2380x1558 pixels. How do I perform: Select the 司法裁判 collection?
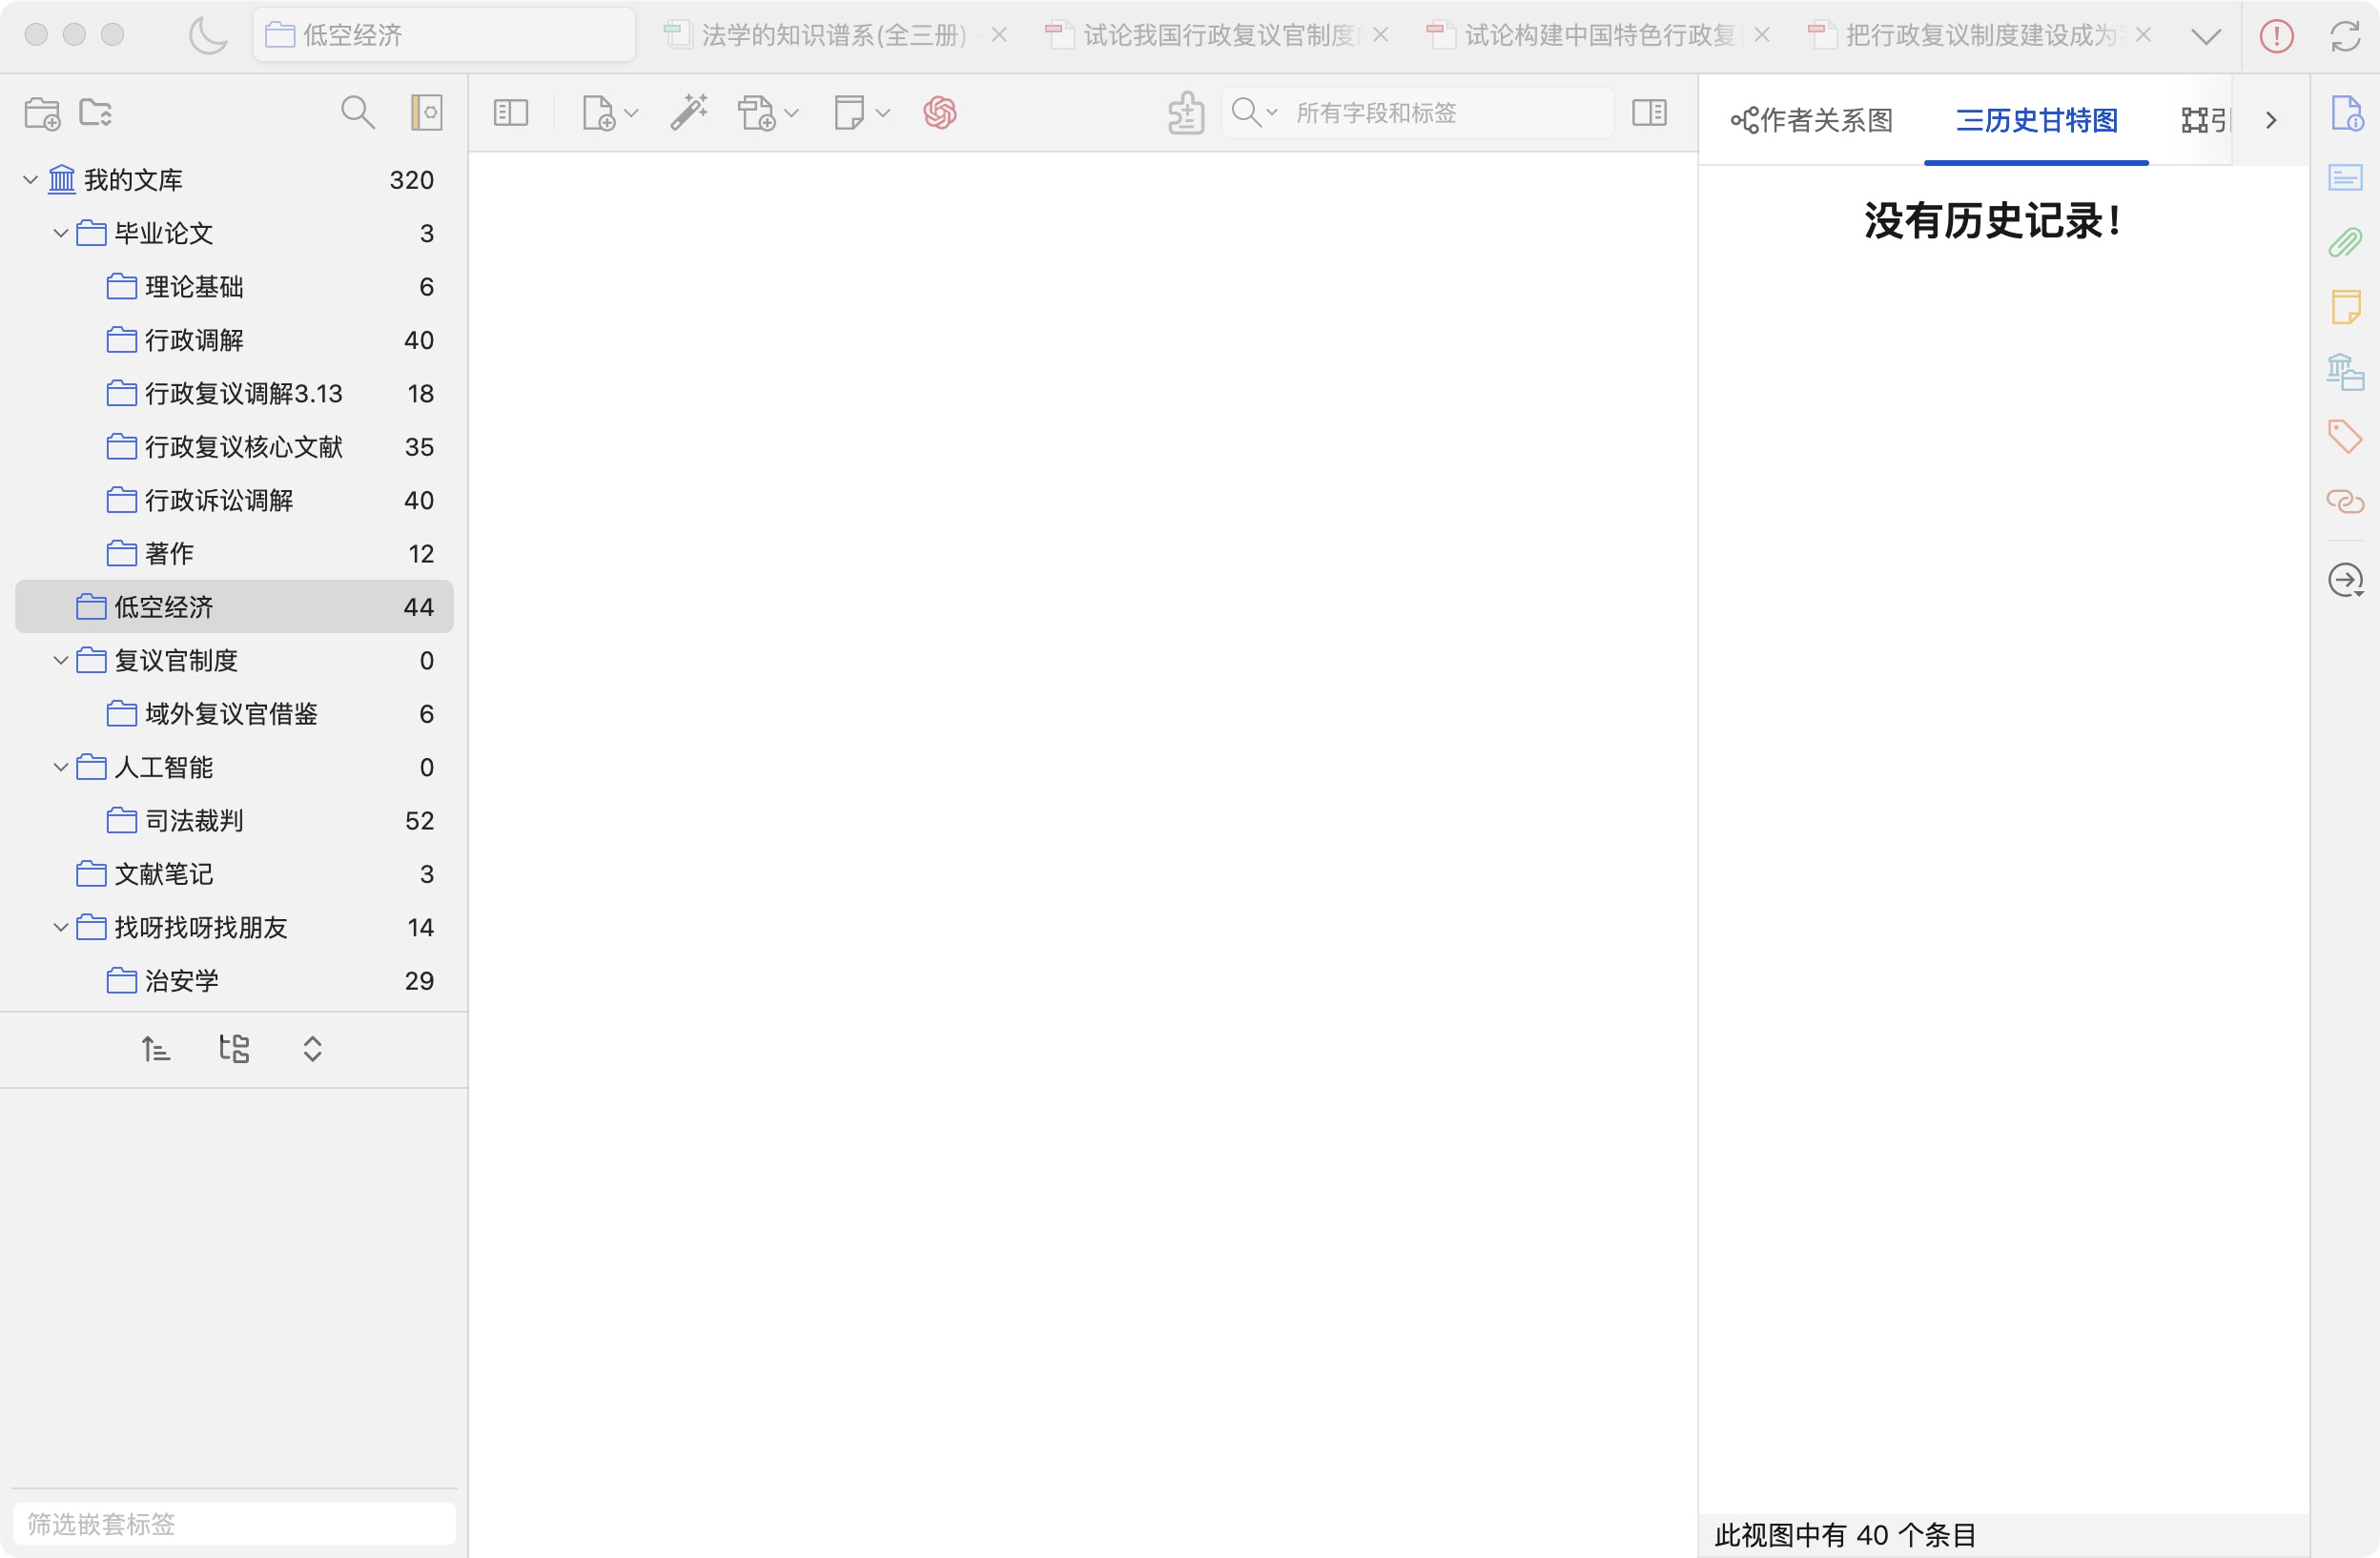(234, 821)
